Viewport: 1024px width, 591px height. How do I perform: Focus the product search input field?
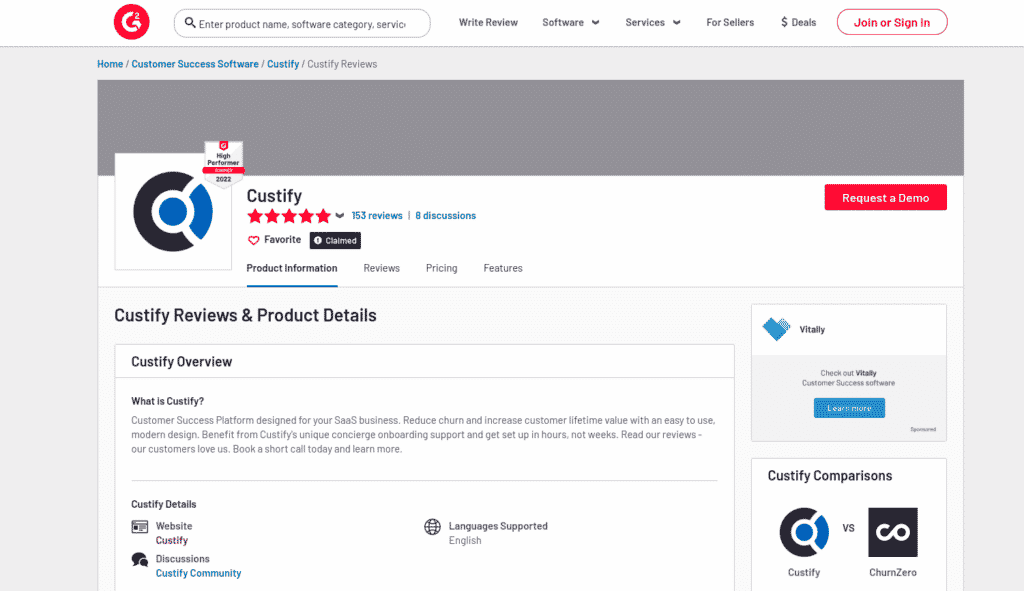pos(302,24)
